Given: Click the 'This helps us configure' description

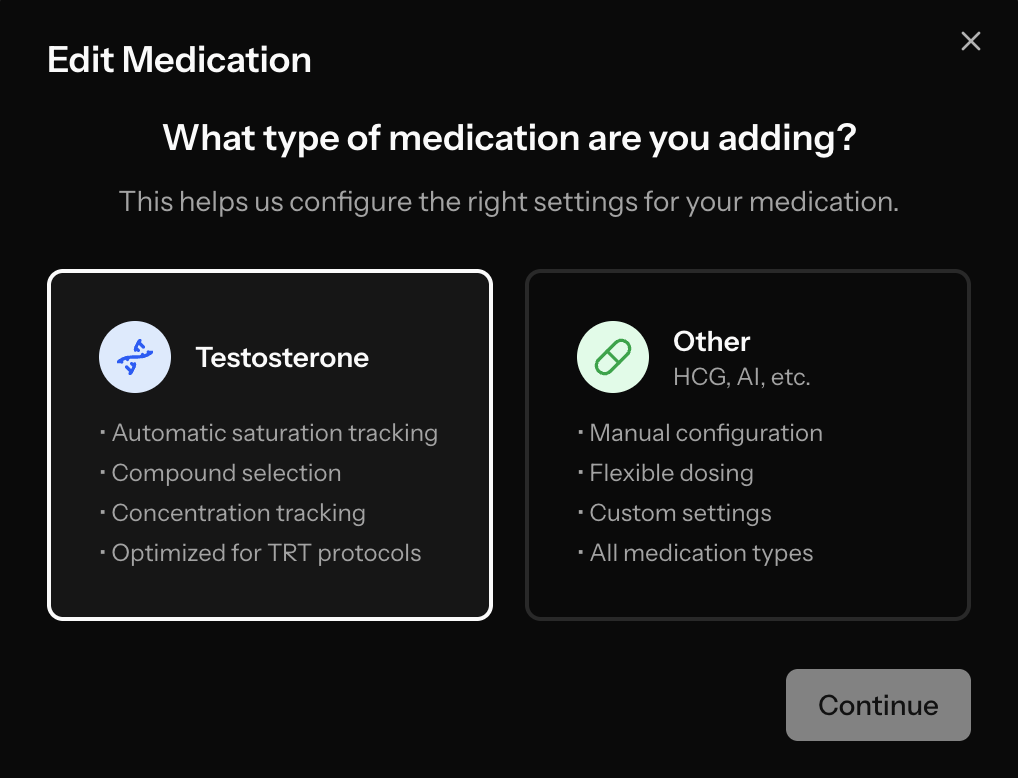Looking at the screenshot, I should (509, 201).
